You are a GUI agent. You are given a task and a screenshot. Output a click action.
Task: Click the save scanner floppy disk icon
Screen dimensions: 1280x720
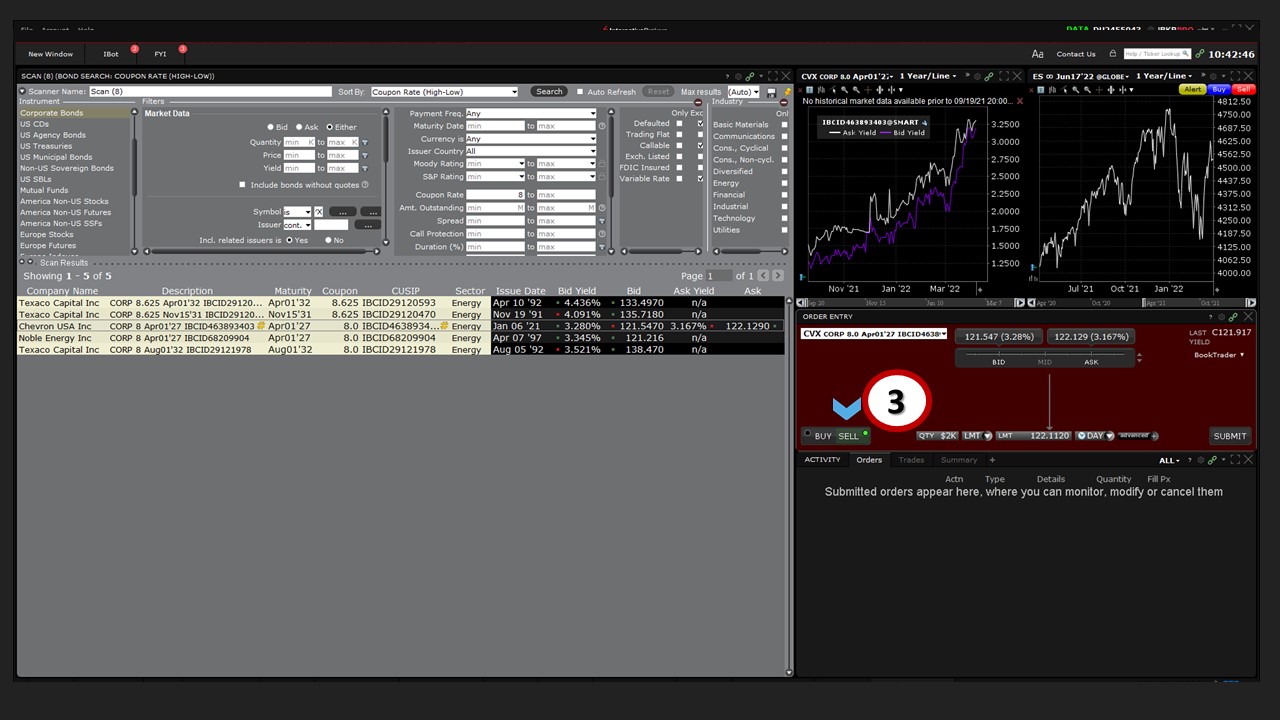tap(771, 92)
